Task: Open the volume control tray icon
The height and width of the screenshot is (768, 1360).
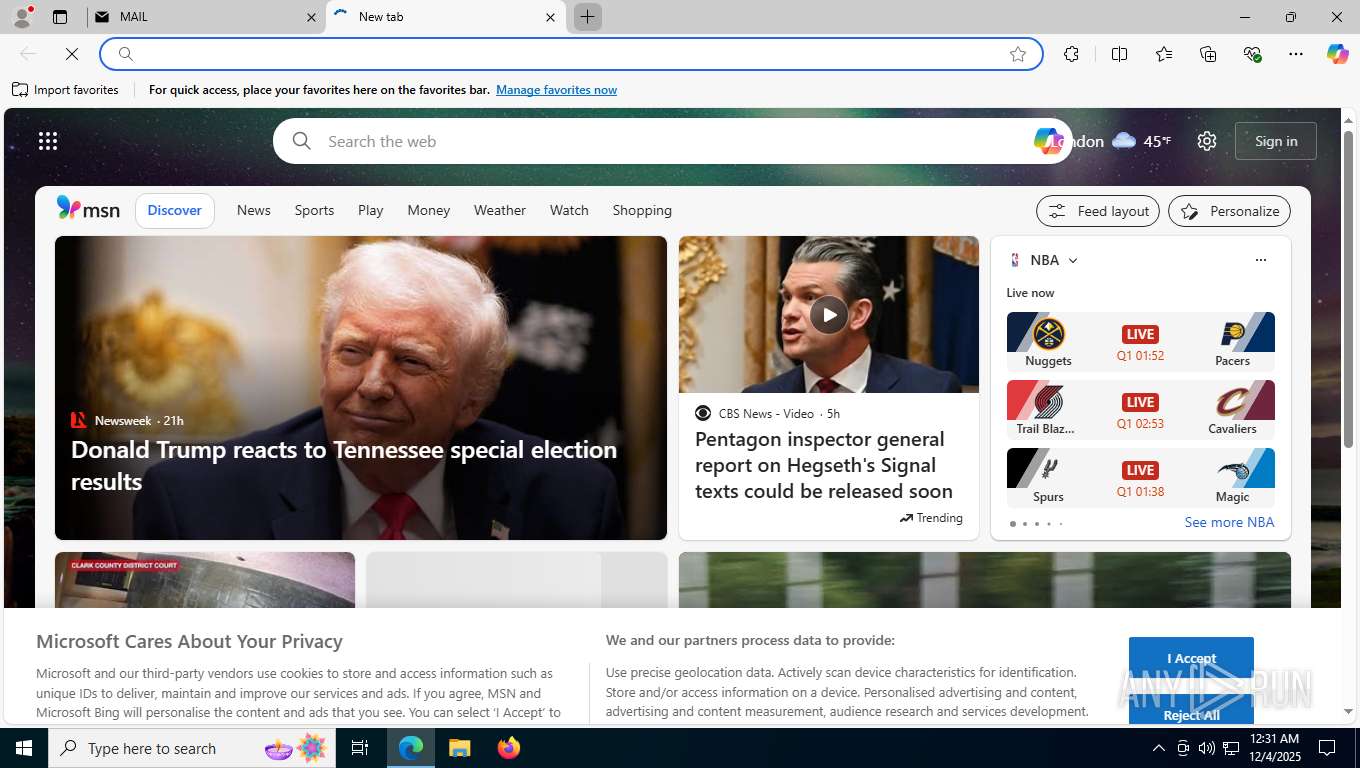Action: 1206,748
